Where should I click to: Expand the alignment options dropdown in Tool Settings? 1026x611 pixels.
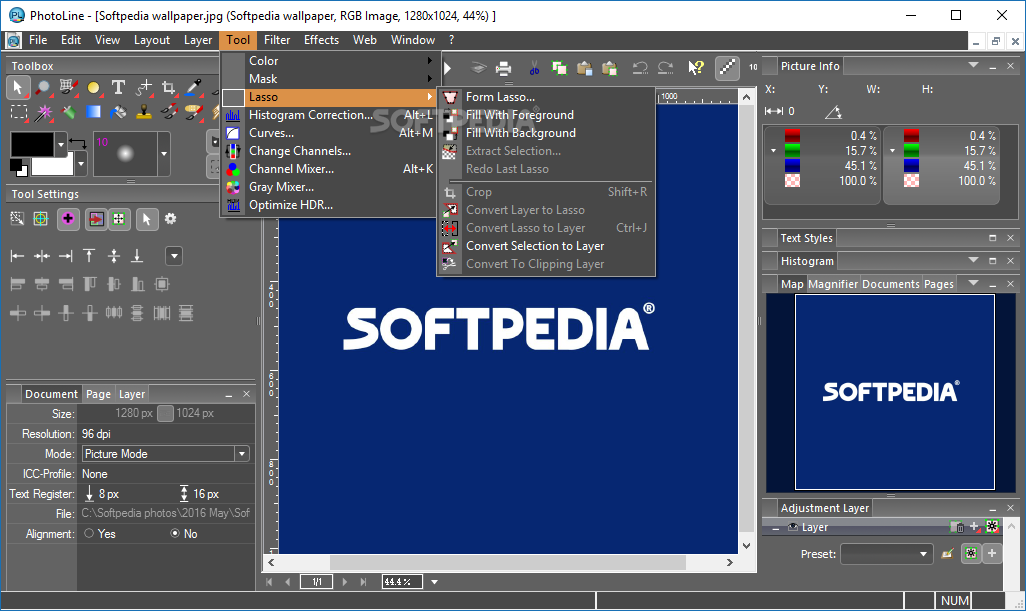[x=174, y=256]
